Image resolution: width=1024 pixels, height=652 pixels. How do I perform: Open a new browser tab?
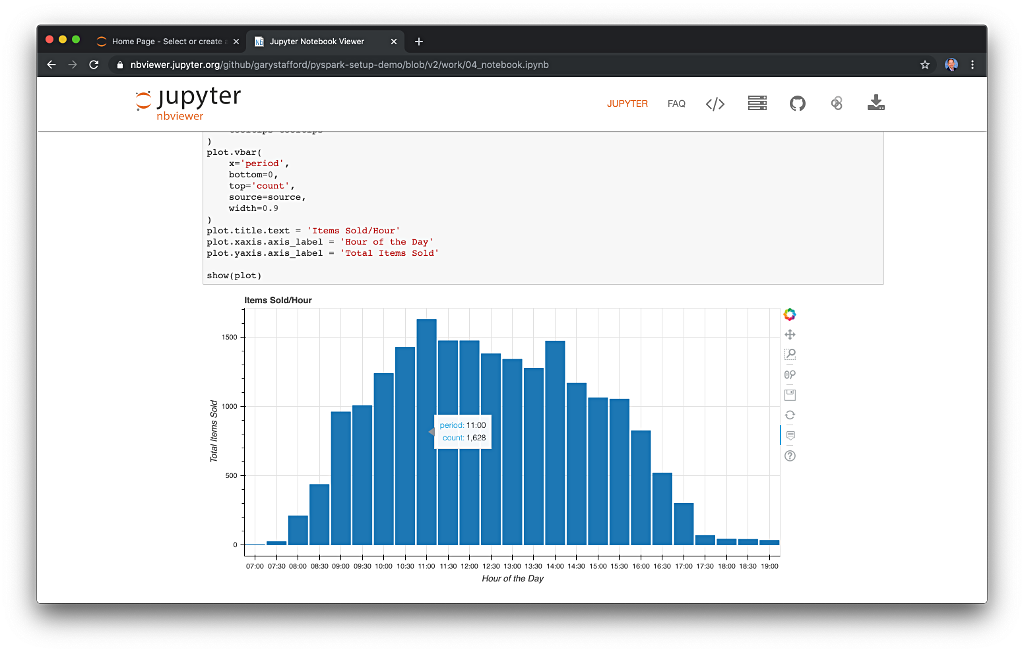pos(419,41)
